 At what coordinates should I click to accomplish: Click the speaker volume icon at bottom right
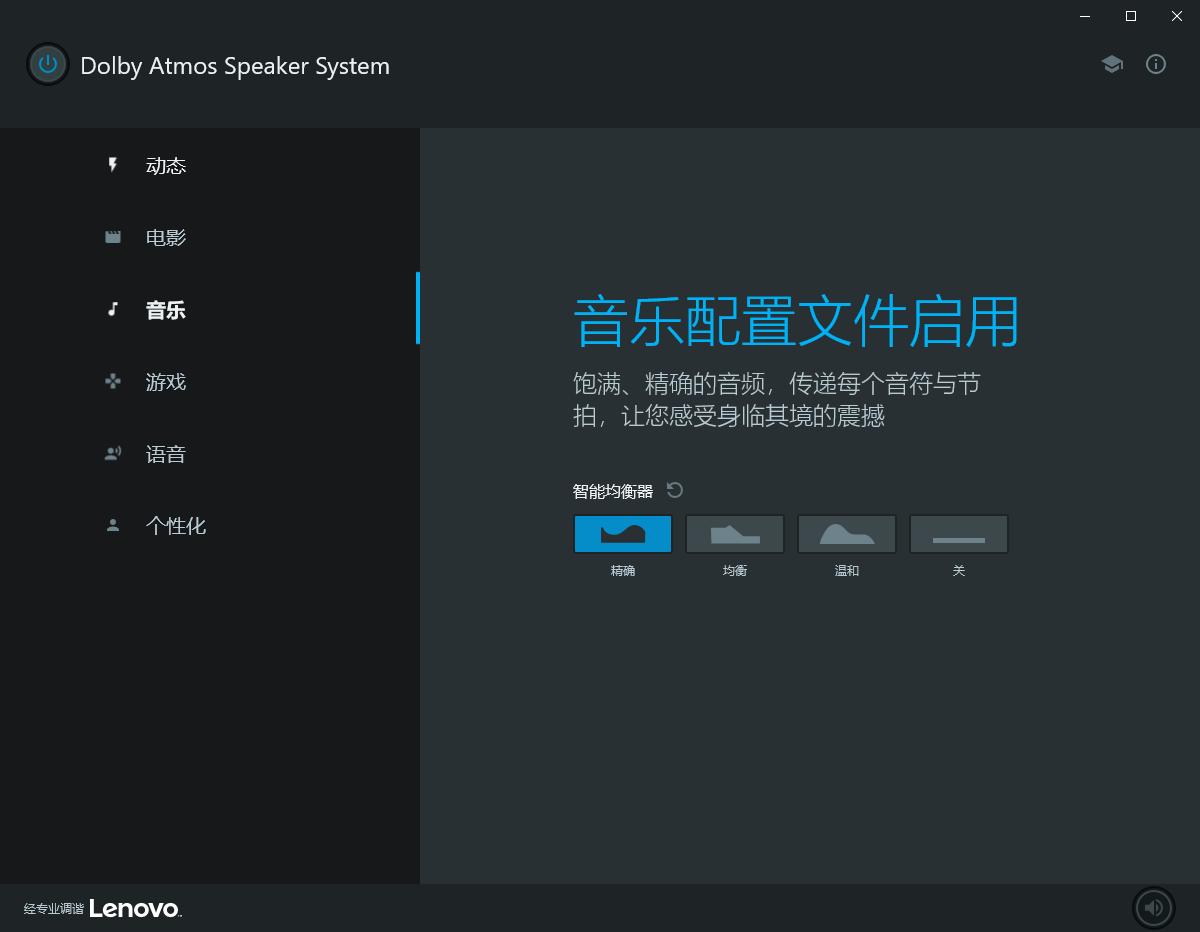click(1154, 908)
